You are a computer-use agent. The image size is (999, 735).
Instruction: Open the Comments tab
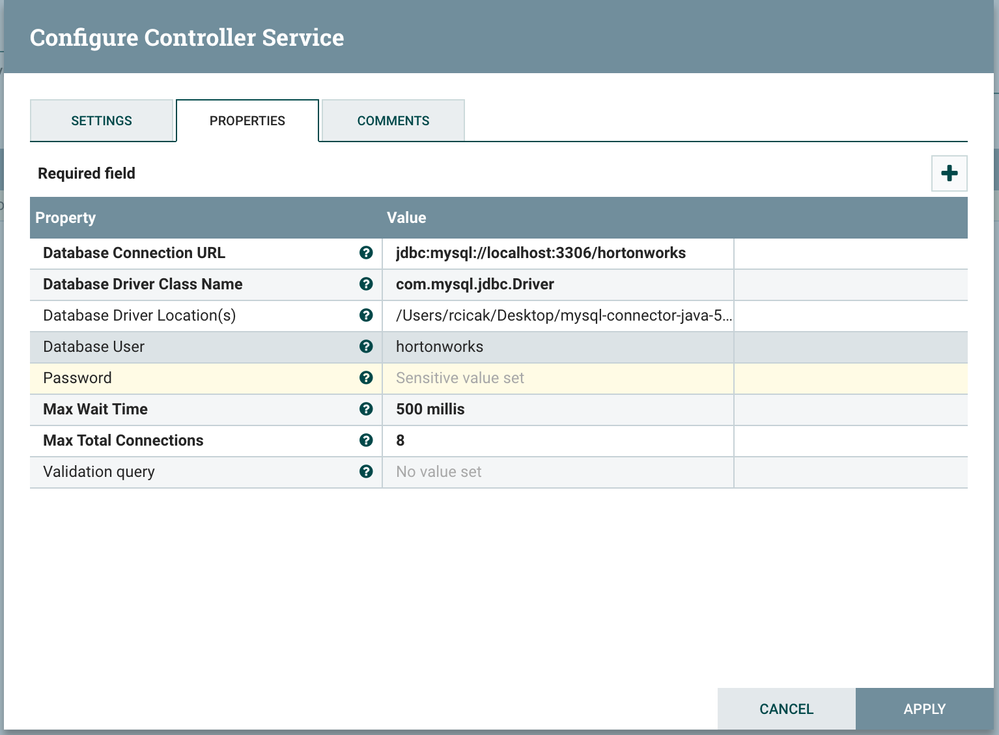point(393,121)
